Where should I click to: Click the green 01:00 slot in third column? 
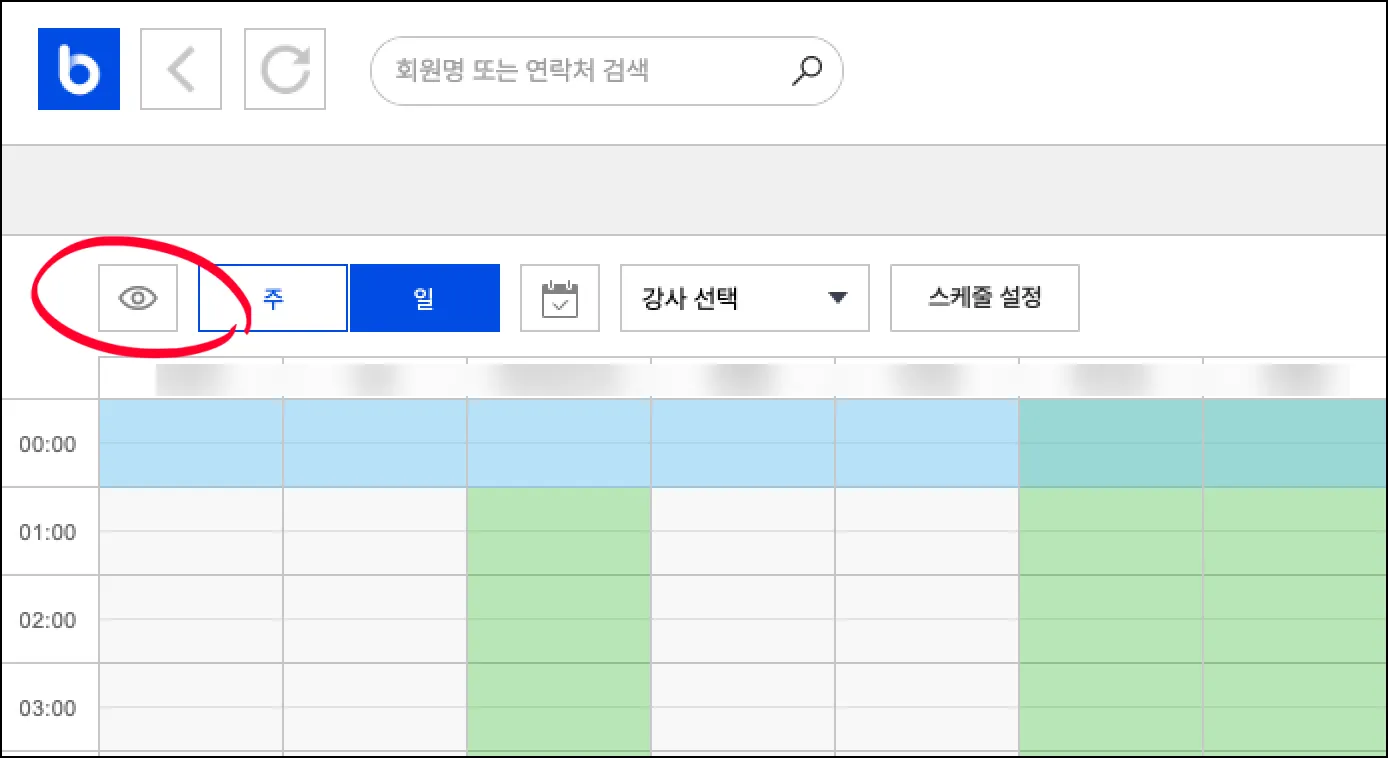559,531
